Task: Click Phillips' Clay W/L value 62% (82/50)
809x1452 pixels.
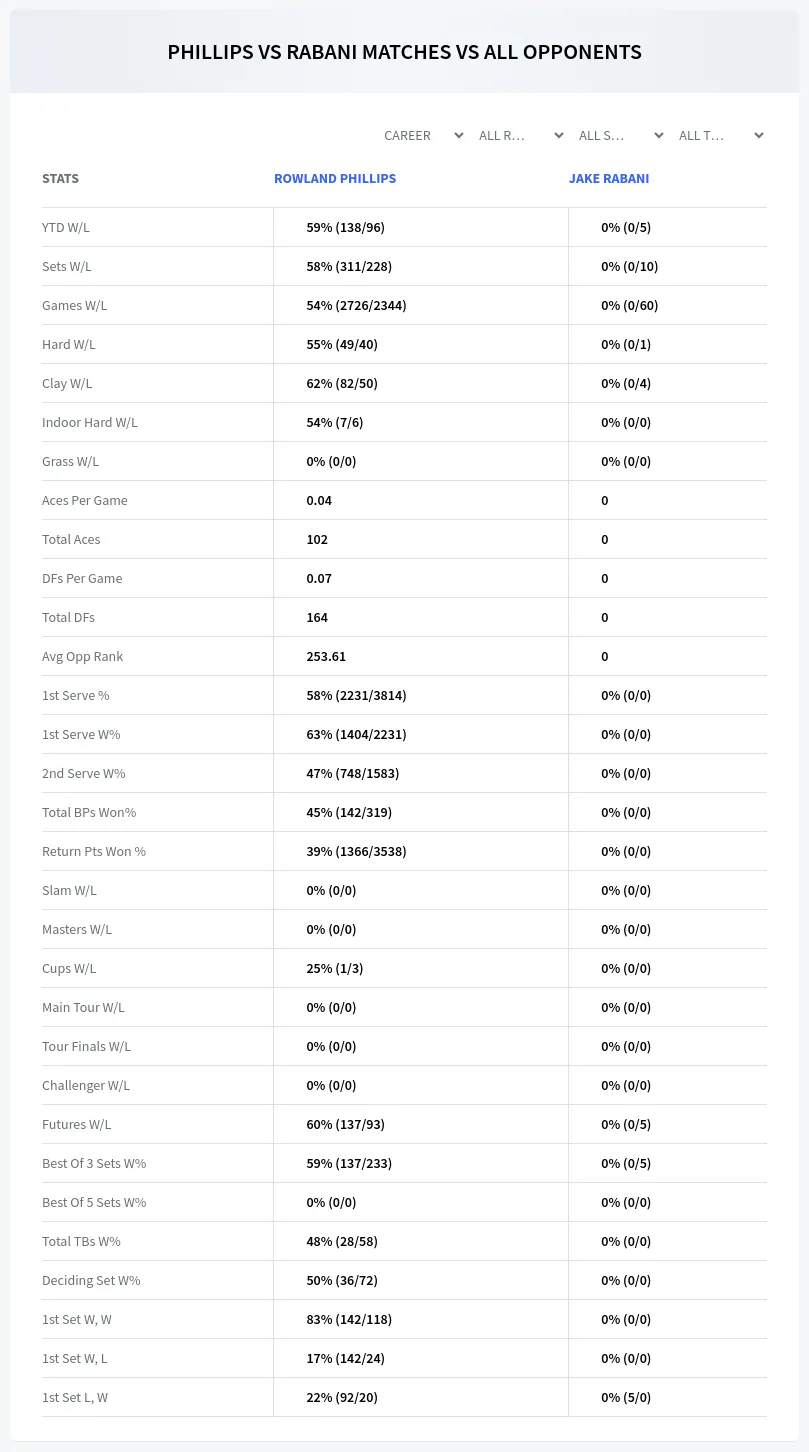Action: coord(342,383)
